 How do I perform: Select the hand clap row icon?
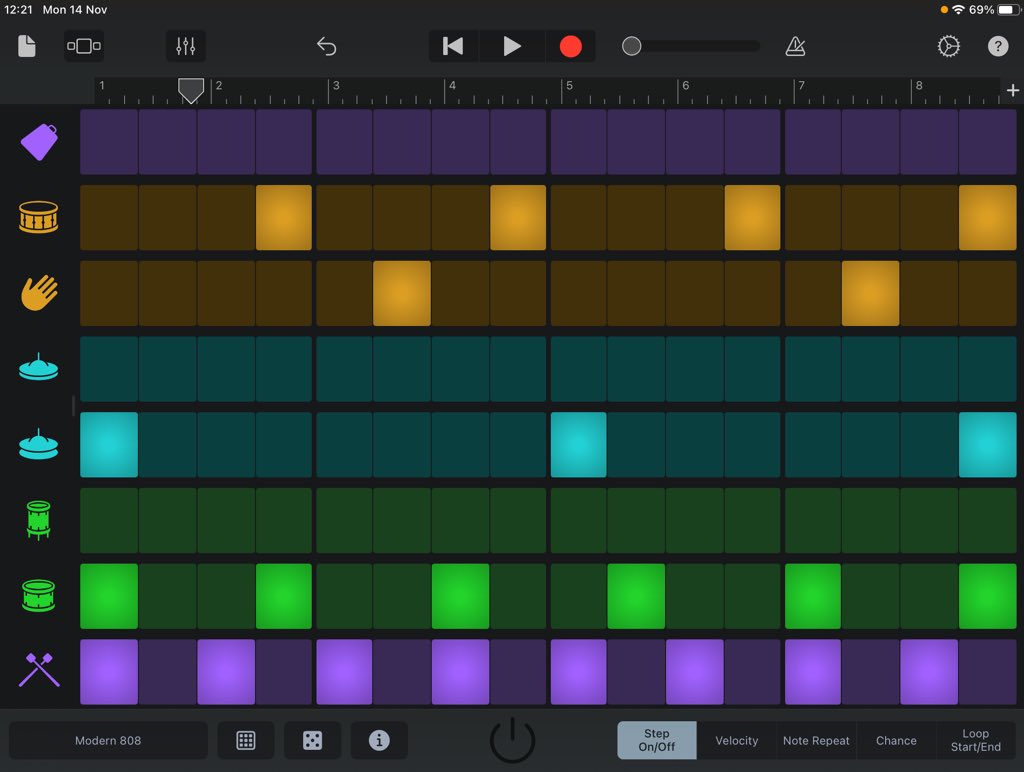click(x=39, y=293)
